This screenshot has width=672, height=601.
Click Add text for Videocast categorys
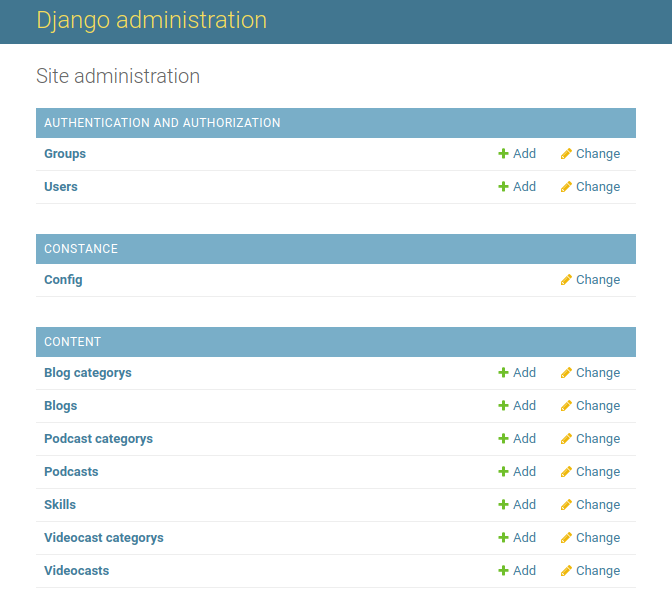(x=525, y=538)
